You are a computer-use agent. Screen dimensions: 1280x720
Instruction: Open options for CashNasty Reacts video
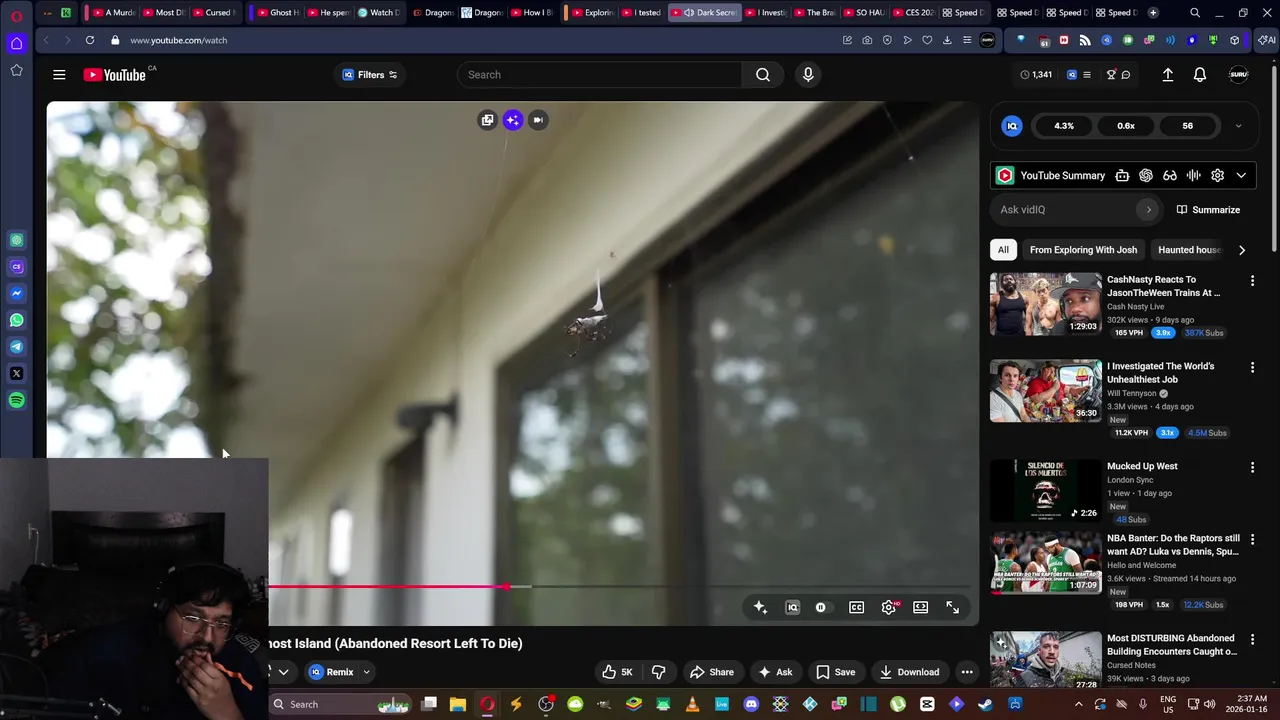click(1252, 281)
